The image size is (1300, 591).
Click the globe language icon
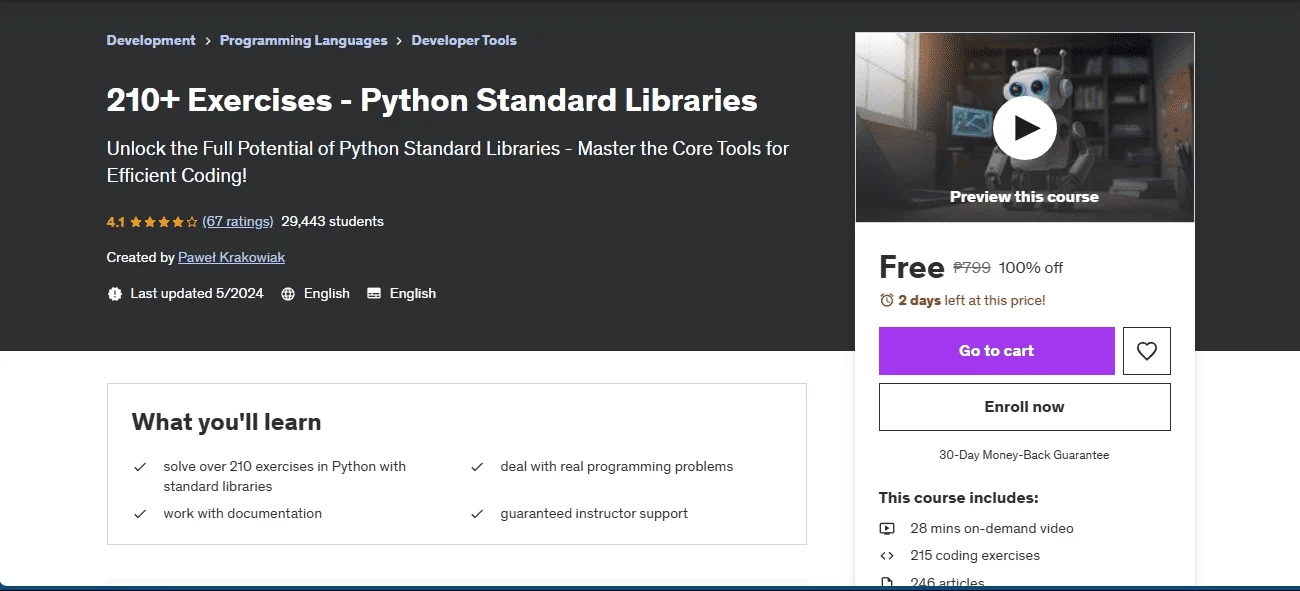pos(288,294)
